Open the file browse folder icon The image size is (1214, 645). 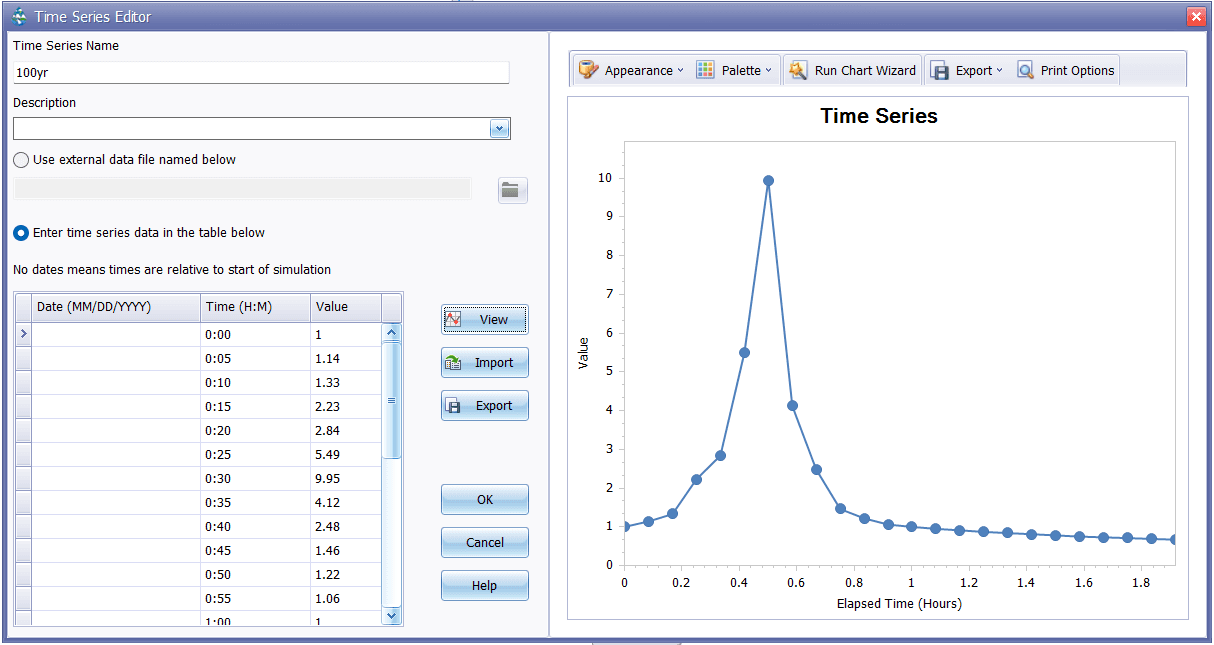click(511, 190)
